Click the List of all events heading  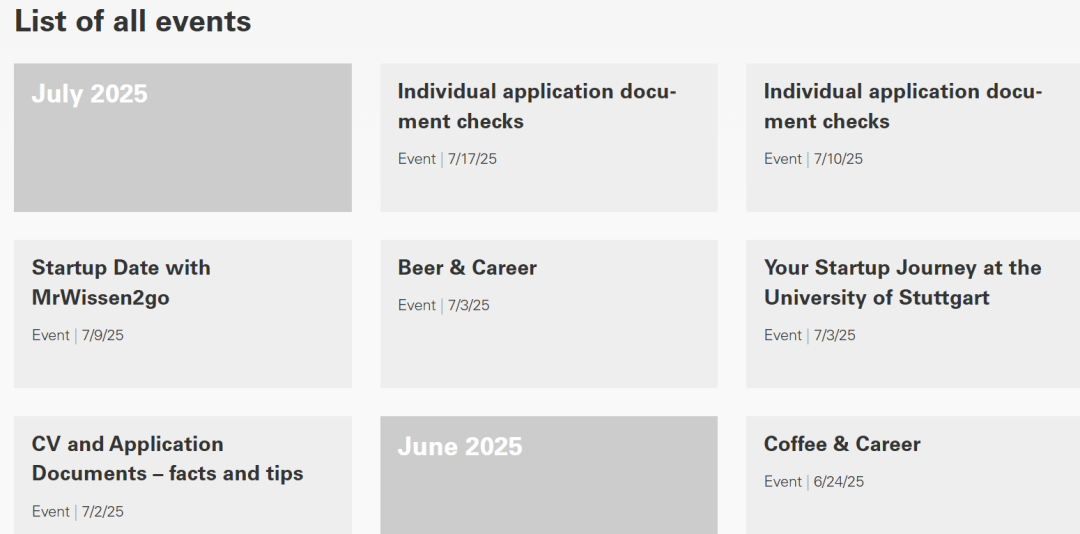coord(133,21)
